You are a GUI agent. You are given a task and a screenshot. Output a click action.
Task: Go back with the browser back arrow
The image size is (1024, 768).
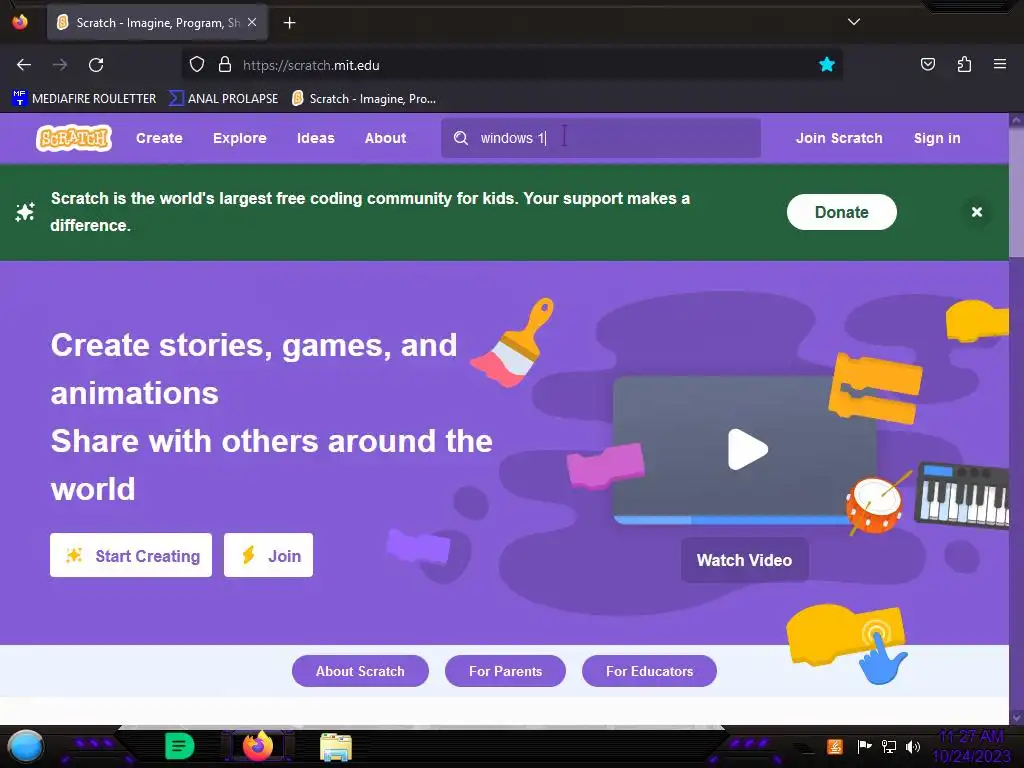24,65
